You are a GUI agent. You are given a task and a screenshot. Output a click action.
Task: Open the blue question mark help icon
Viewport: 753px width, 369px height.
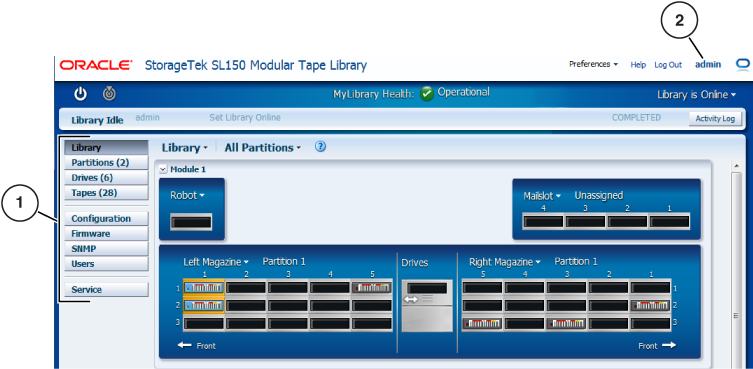coord(320,147)
